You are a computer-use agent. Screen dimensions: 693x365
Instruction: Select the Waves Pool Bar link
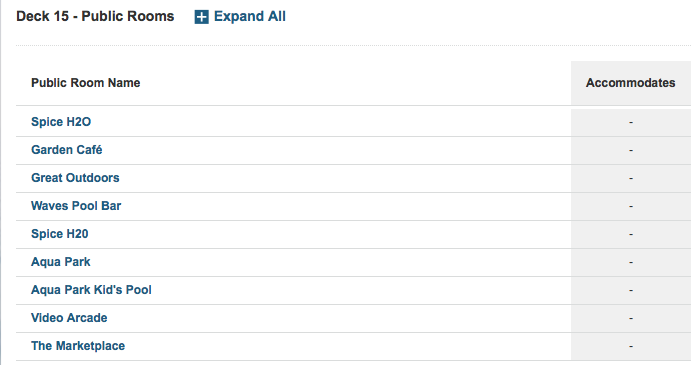pyautogui.click(x=76, y=206)
